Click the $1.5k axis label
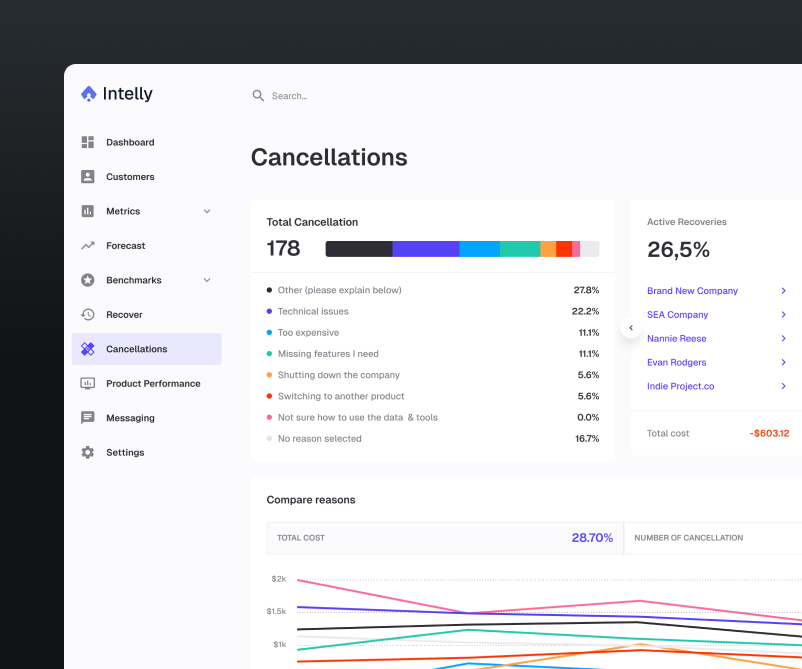 pos(276,611)
